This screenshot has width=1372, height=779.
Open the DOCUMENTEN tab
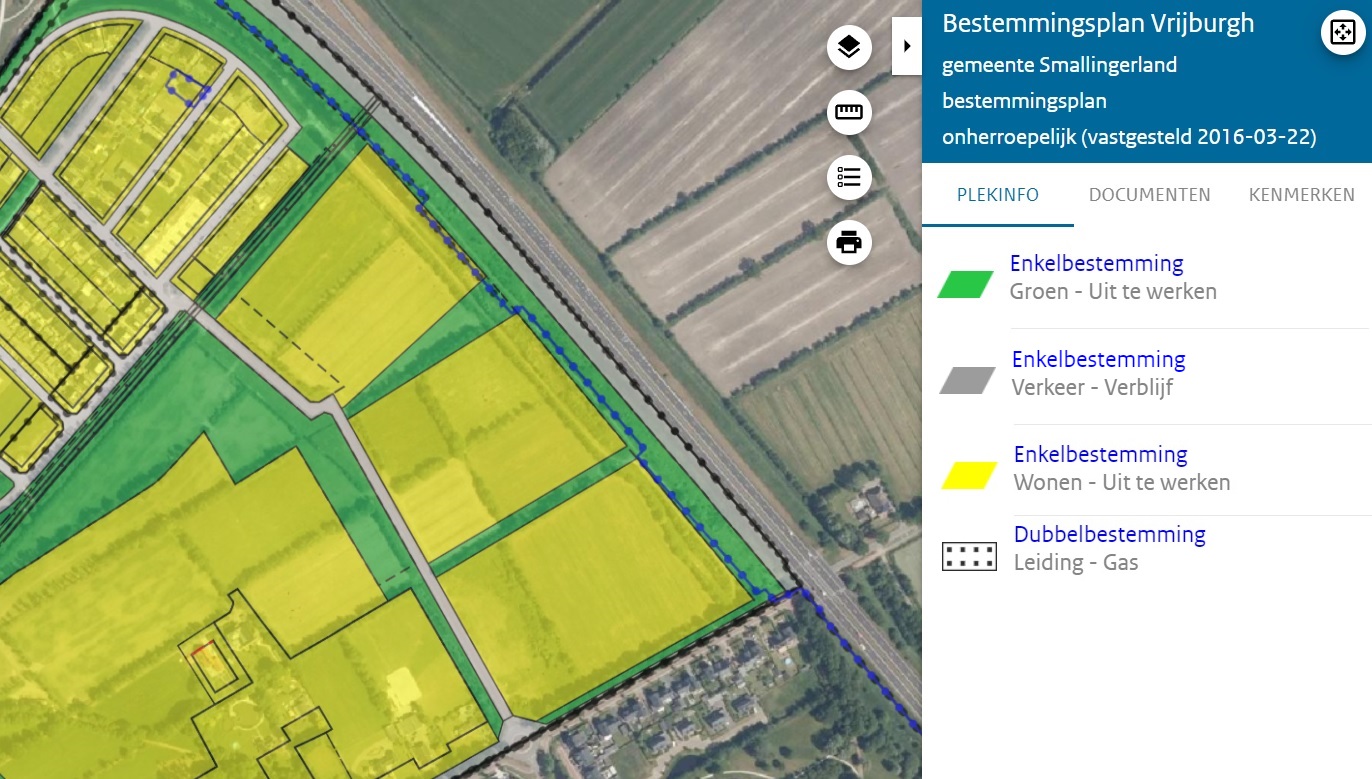[x=1150, y=195]
